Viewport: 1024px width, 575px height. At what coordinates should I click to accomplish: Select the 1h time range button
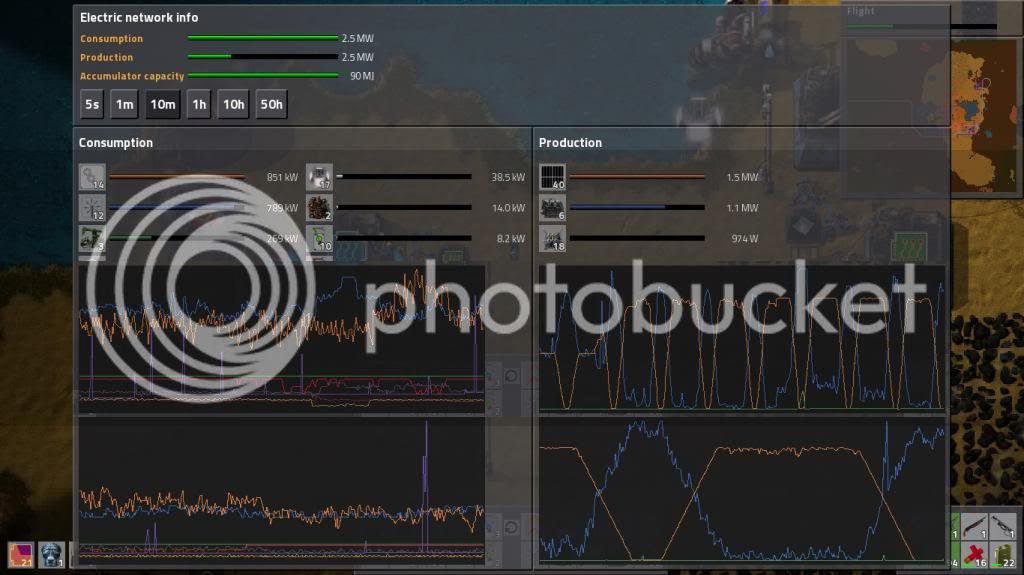(x=199, y=105)
